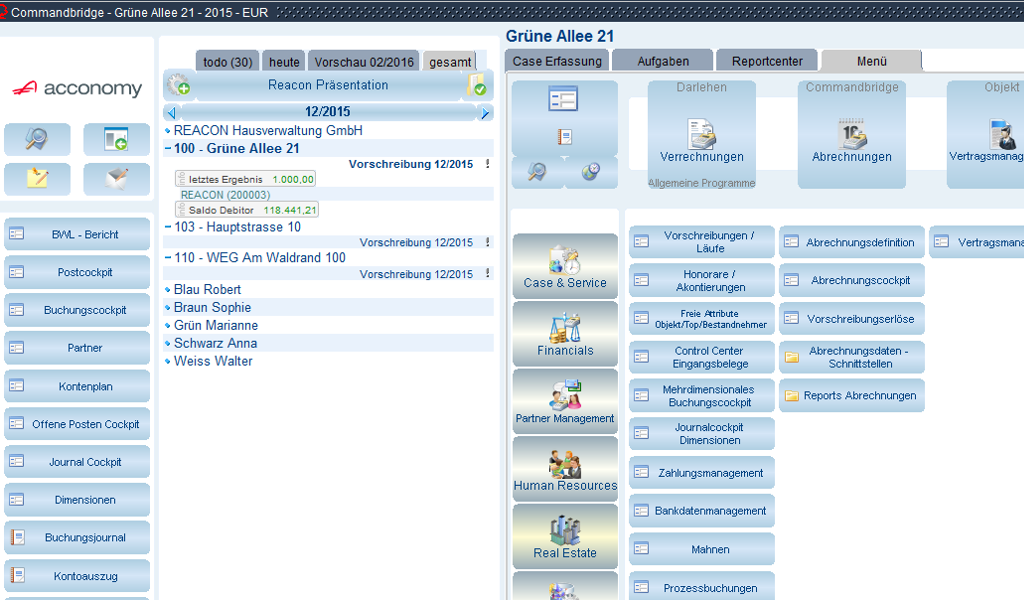This screenshot has width=1024, height=600.
Task: Click the yellow note with pencil icon
Action: click(x=37, y=179)
